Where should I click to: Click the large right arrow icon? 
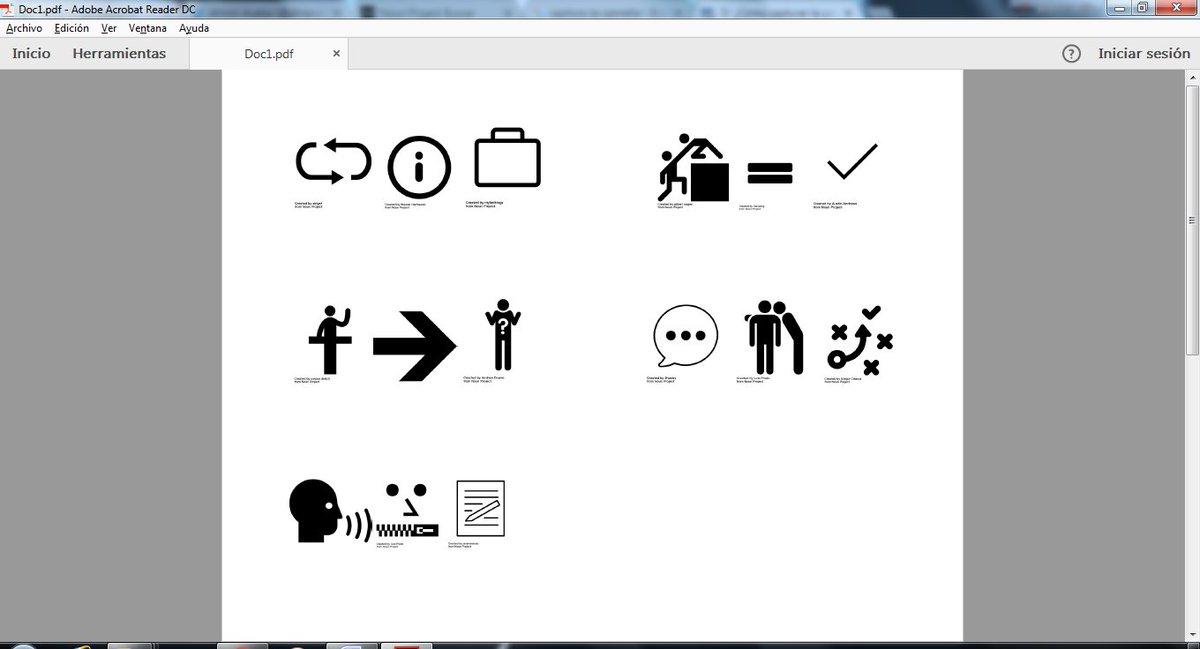(x=415, y=346)
